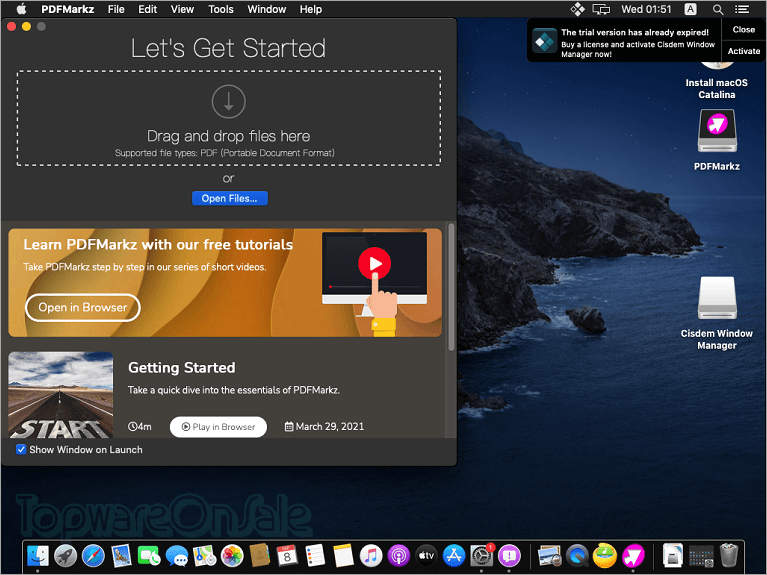Open Safari from the Dock
The image size is (767, 575).
pos(93,556)
